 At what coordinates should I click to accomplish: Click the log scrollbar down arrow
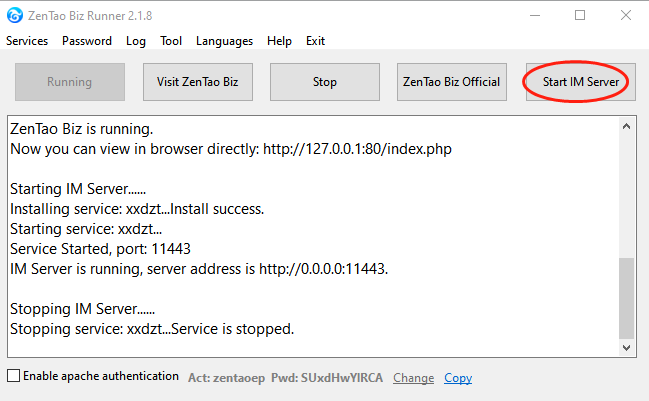(x=627, y=347)
